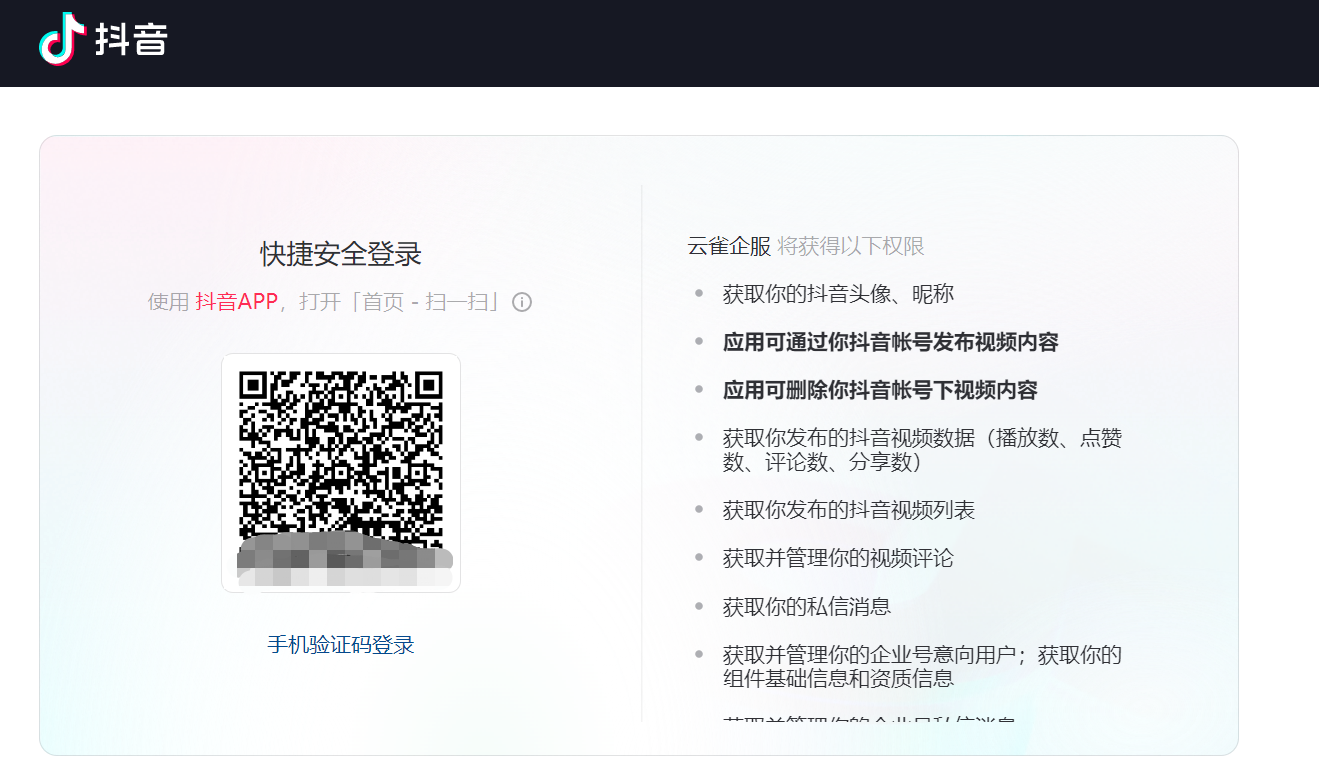This screenshot has height=782, width=1319.
Task: Click the 将获得以下权限 label
Action: click(851, 246)
